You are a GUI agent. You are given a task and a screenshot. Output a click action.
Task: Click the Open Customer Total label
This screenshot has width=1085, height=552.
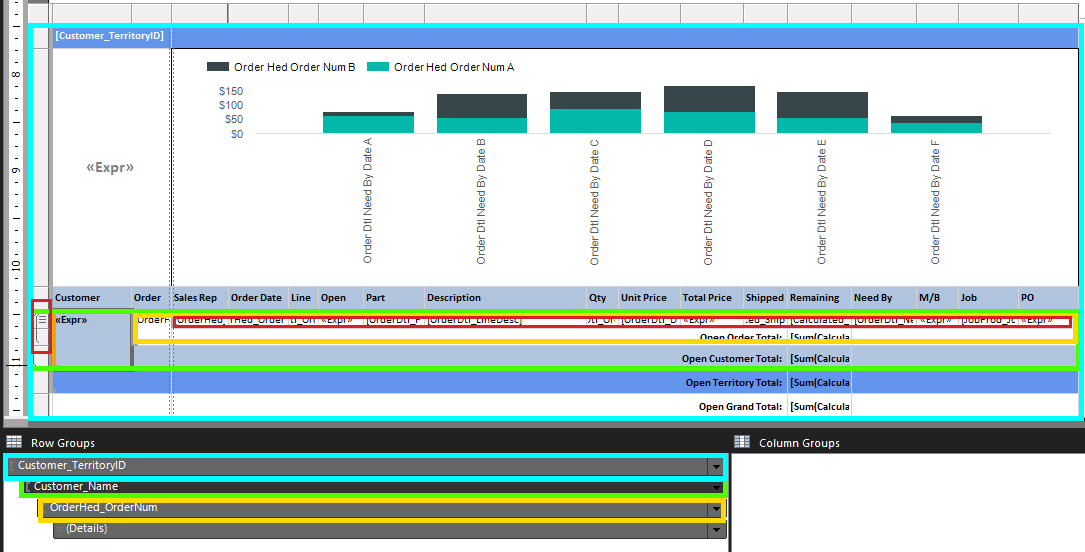tap(732, 358)
